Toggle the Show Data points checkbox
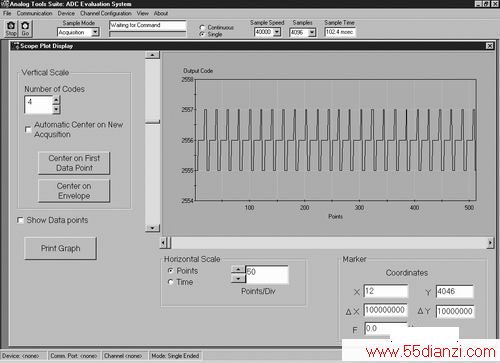This screenshot has height=363, width=500. [x=20, y=220]
